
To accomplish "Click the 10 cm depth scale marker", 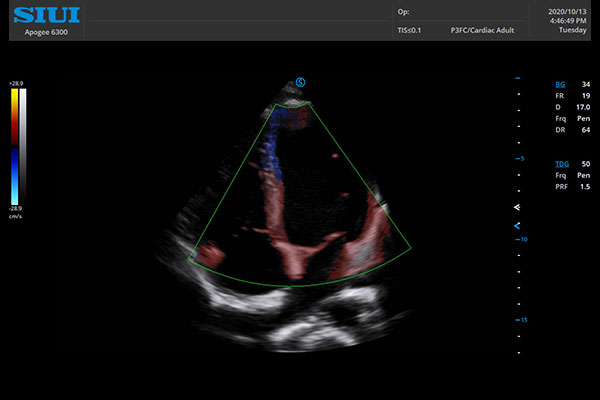I will [x=522, y=239].
